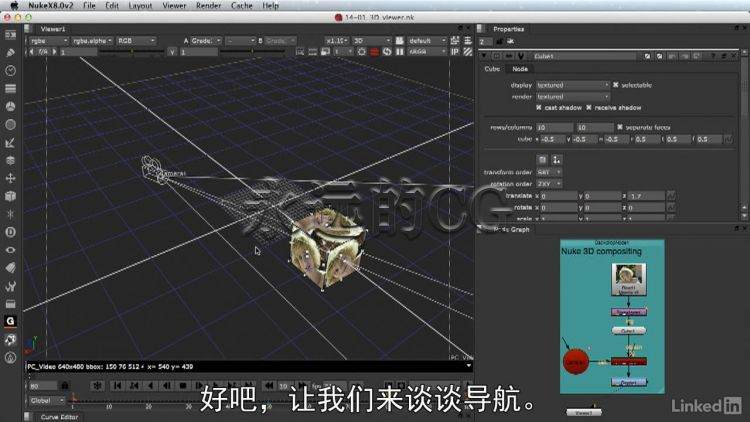Click the gamma slider in viewer
The height and width of the screenshot is (422, 750).
pyautogui.click(x=252, y=52)
